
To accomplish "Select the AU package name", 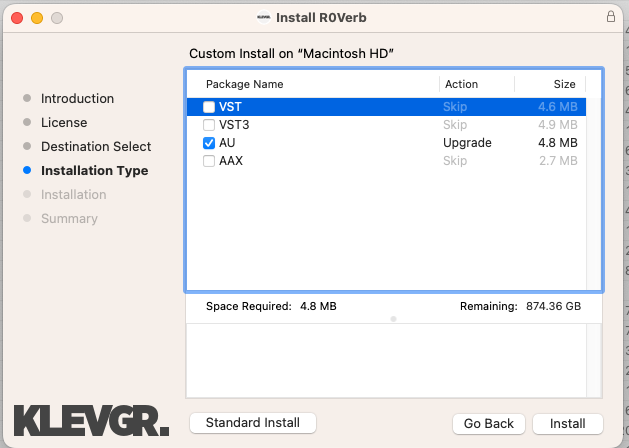I will (x=227, y=143).
